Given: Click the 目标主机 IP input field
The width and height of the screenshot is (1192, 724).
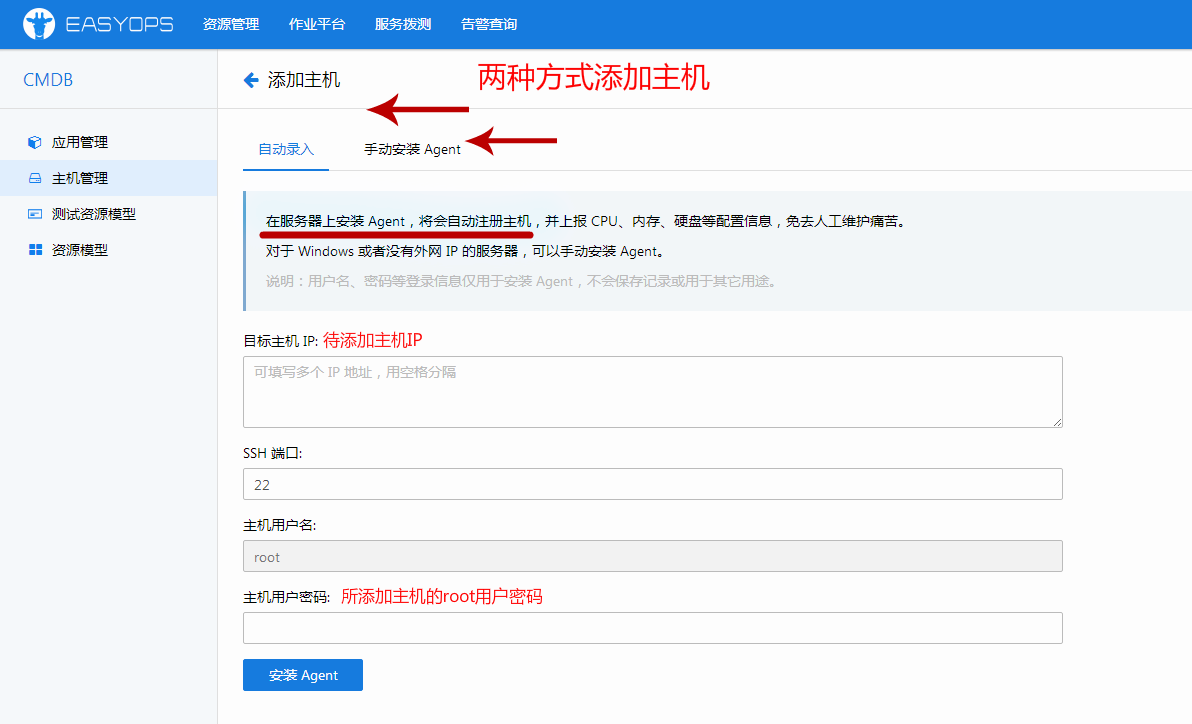Looking at the screenshot, I should click(x=650, y=390).
